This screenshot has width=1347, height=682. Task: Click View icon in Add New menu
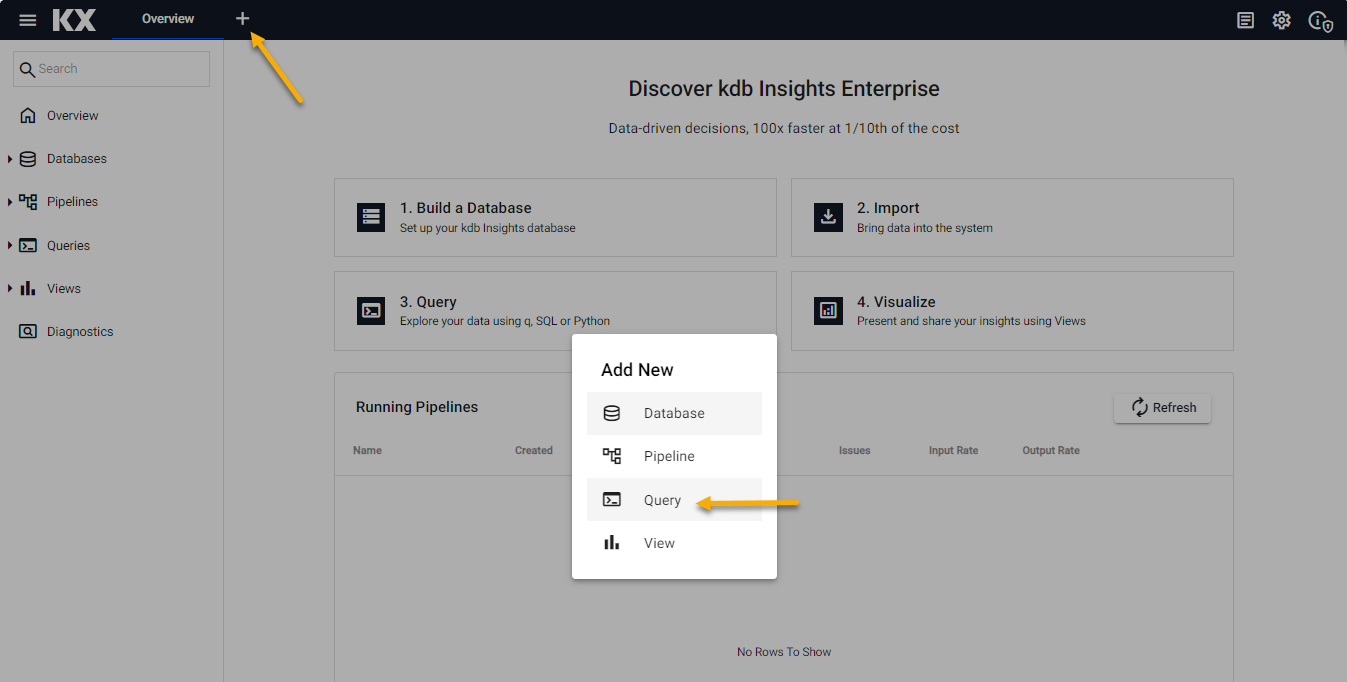612,543
